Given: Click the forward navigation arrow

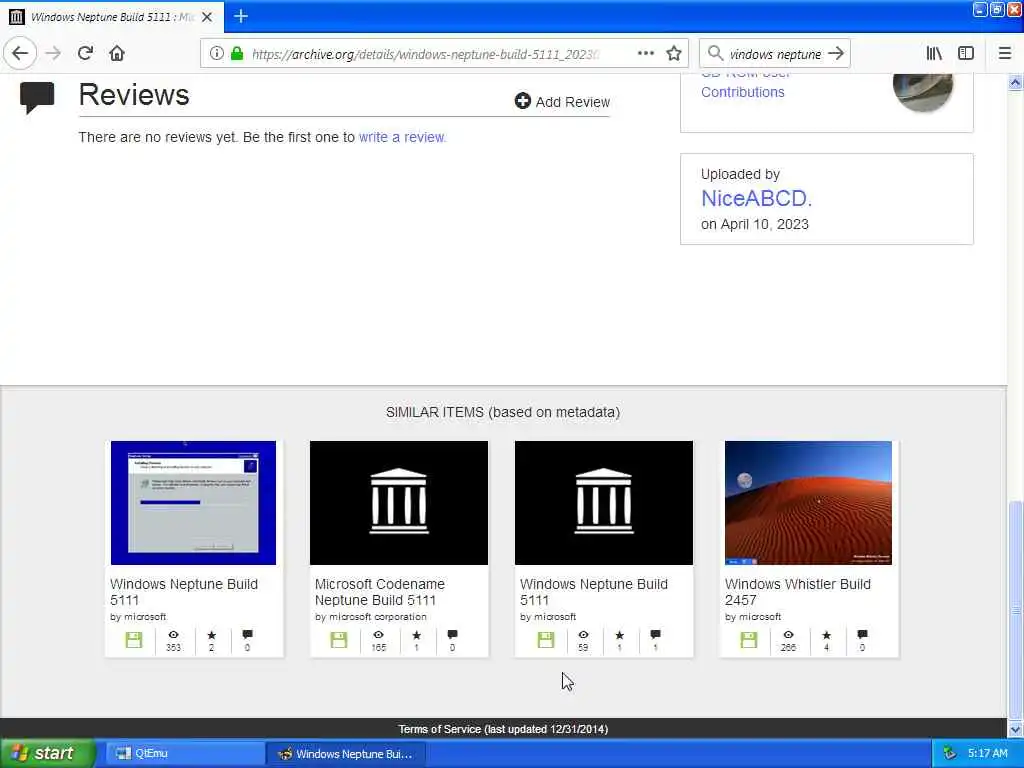Looking at the screenshot, I should point(54,54).
